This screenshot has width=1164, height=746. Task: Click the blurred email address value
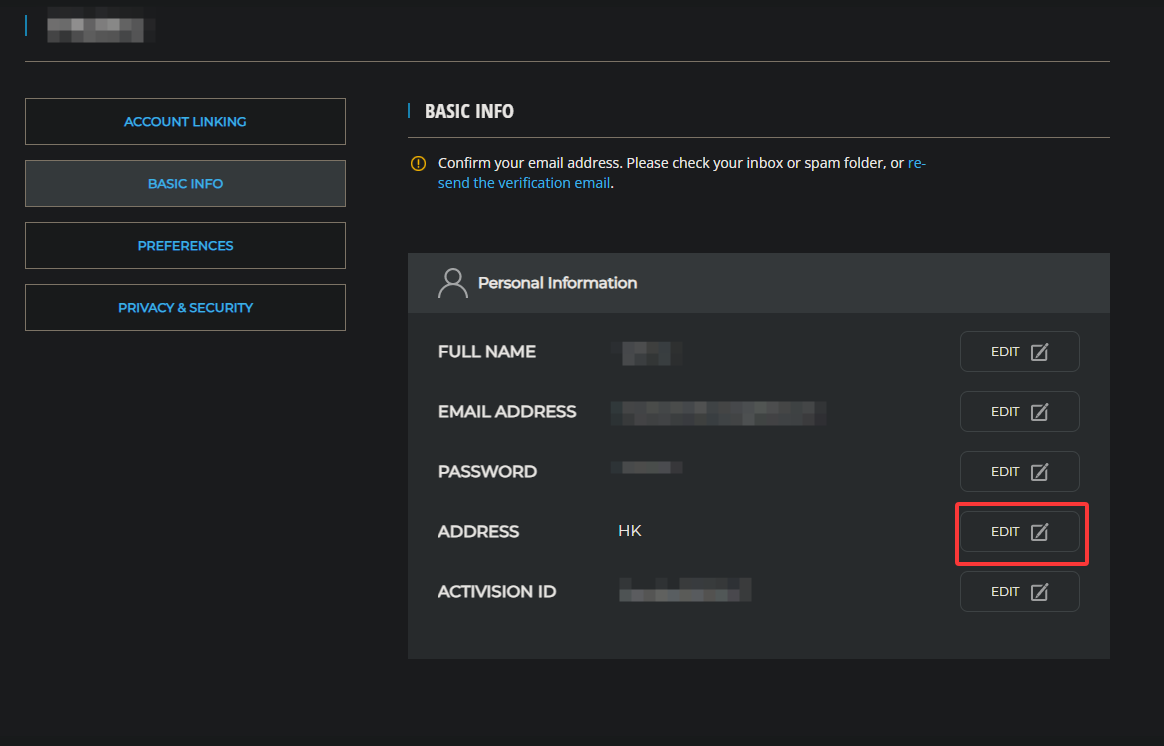718,412
